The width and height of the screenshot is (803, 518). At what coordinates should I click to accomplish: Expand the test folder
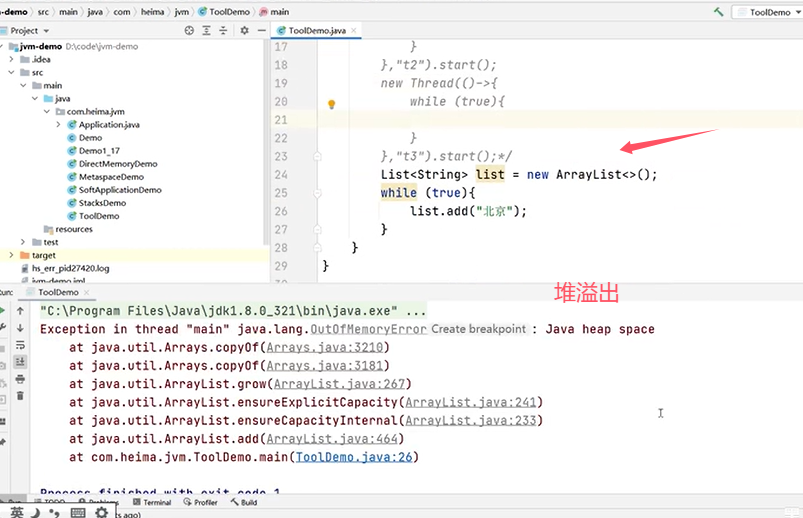coord(23,242)
